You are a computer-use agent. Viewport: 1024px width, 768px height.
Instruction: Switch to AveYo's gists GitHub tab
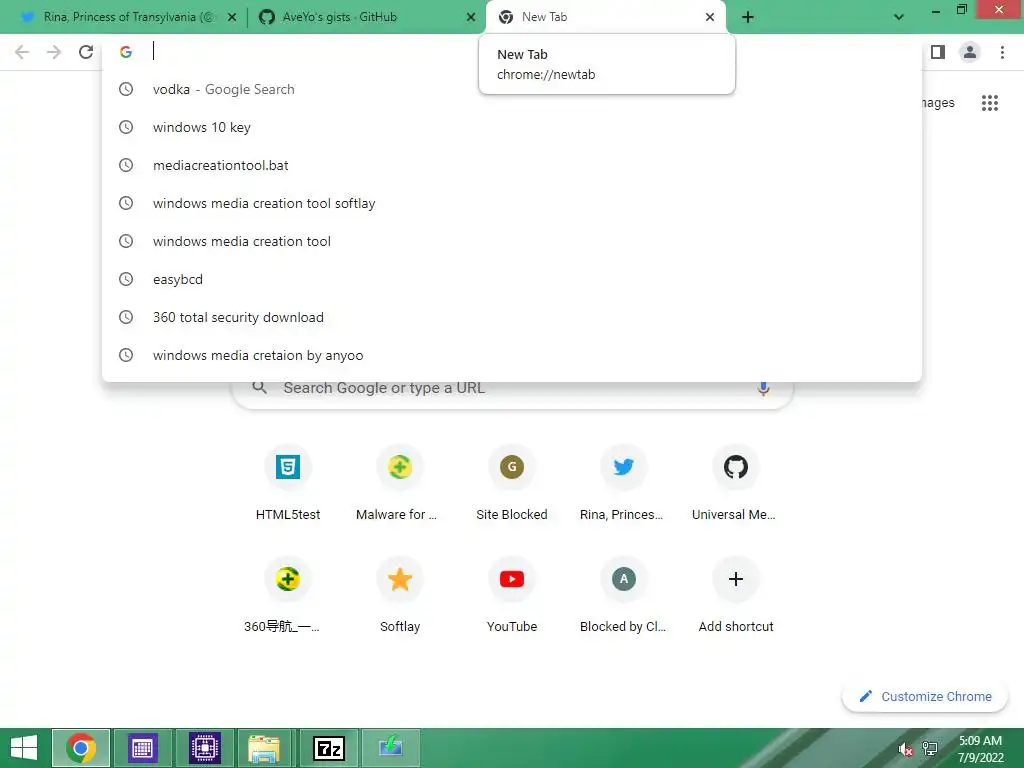tap(364, 17)
